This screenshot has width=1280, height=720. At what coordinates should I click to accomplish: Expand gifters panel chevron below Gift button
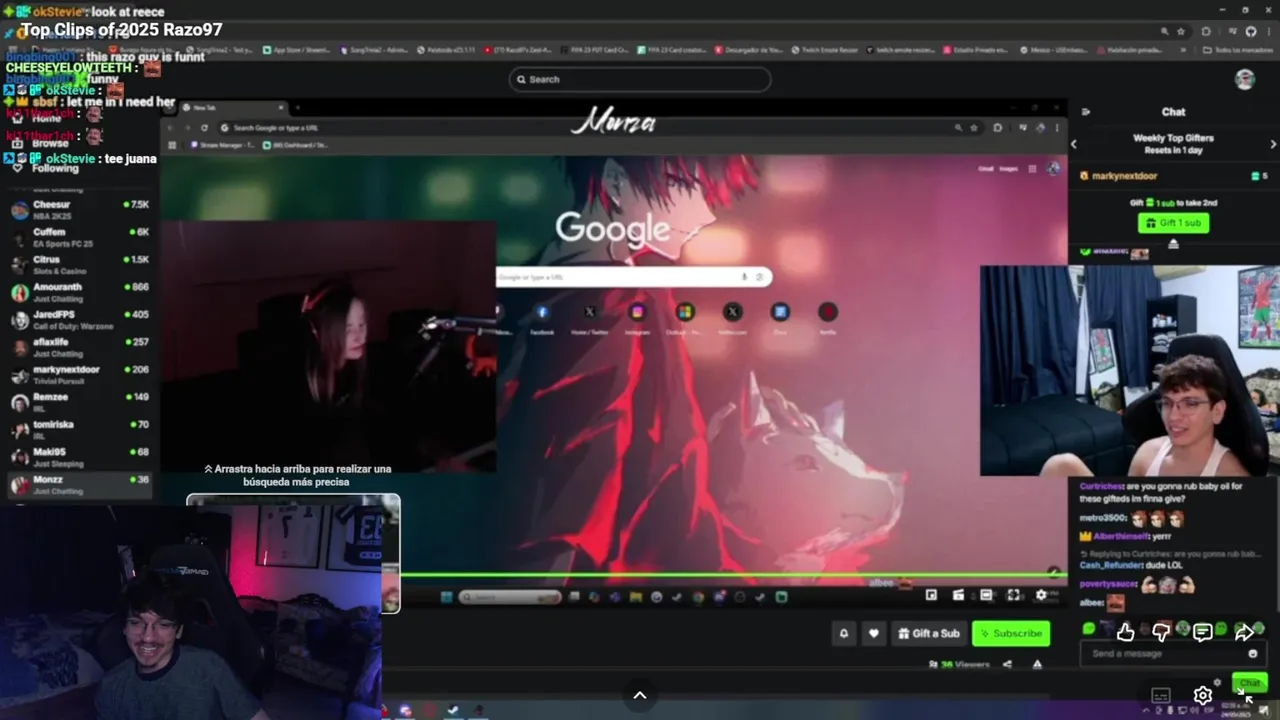1173,243
